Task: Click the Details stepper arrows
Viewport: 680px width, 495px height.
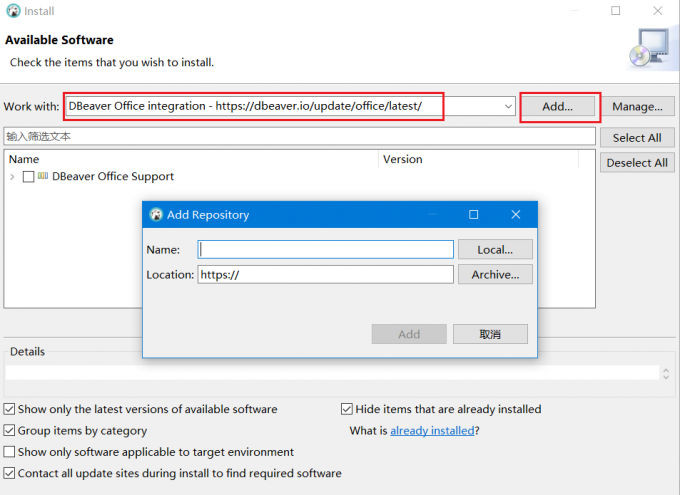Action: pyautogui.click(x=666, y=374)
